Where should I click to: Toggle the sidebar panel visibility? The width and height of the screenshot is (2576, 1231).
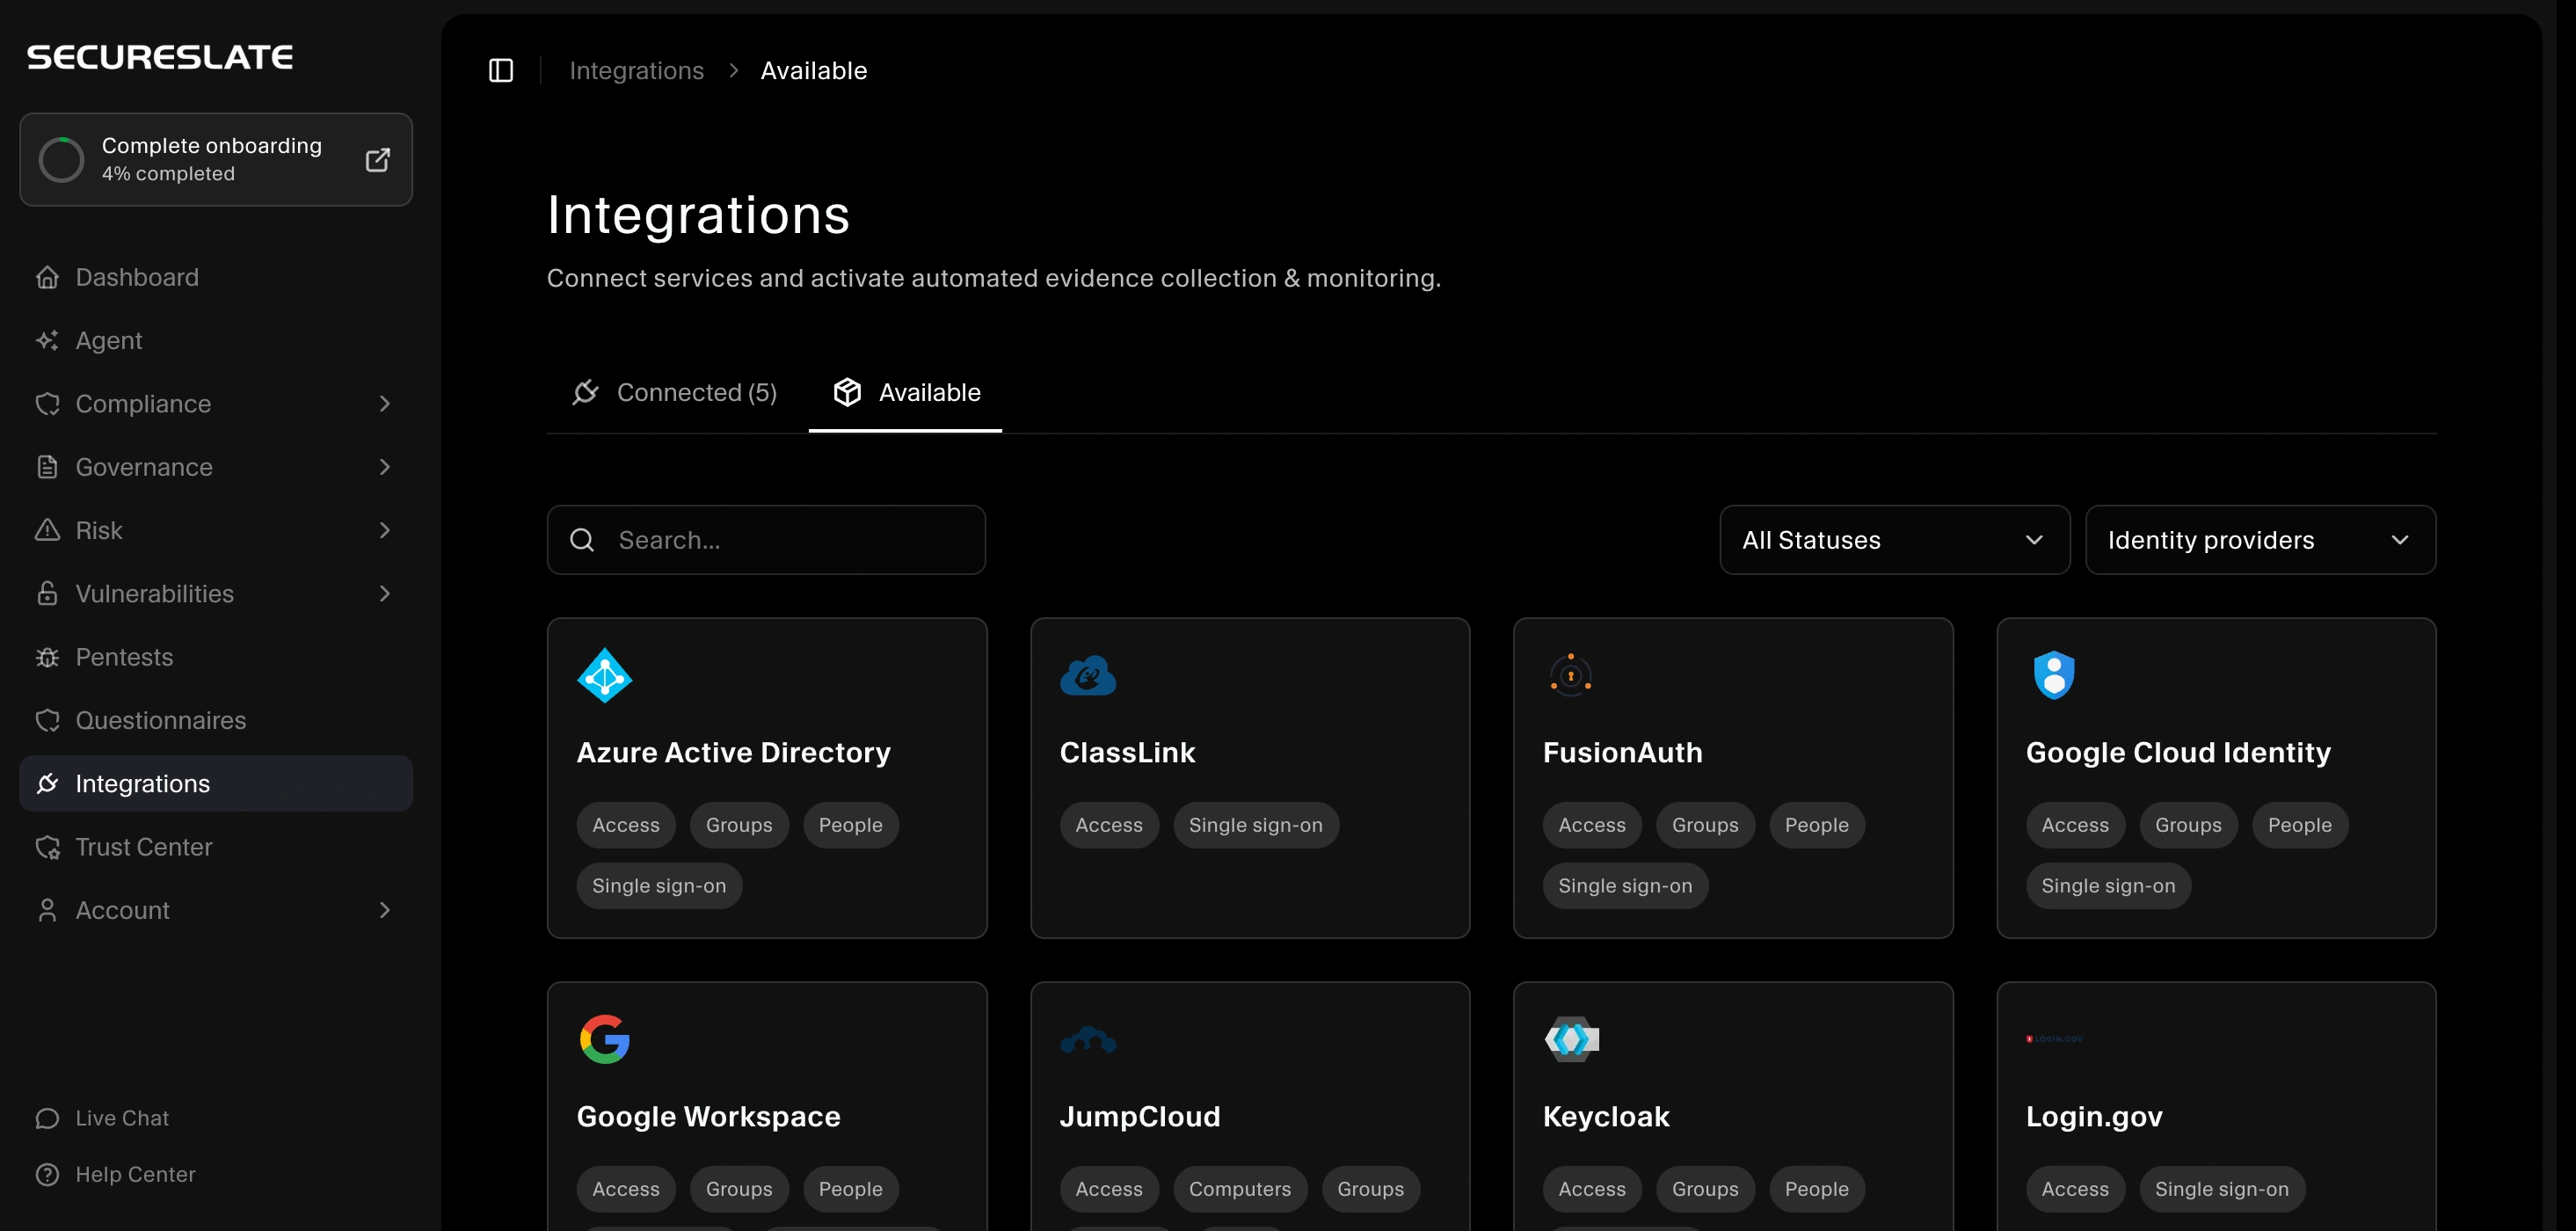500,70
